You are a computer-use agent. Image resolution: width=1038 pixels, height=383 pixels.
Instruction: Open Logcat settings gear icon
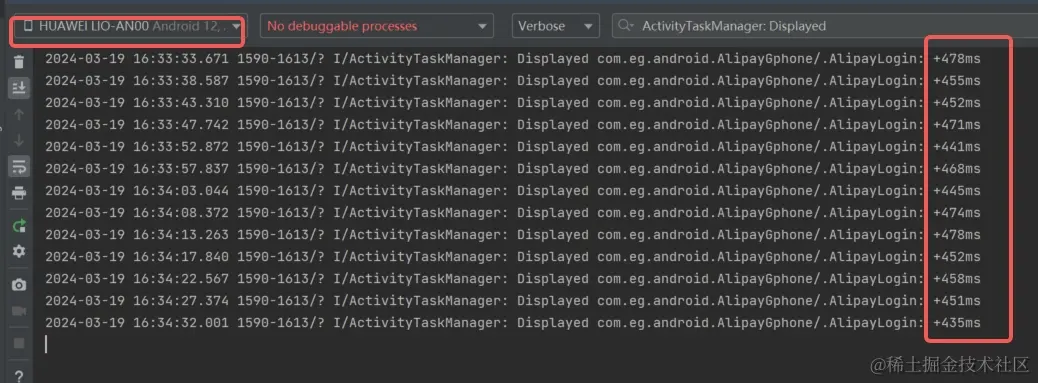pos(19,251)
